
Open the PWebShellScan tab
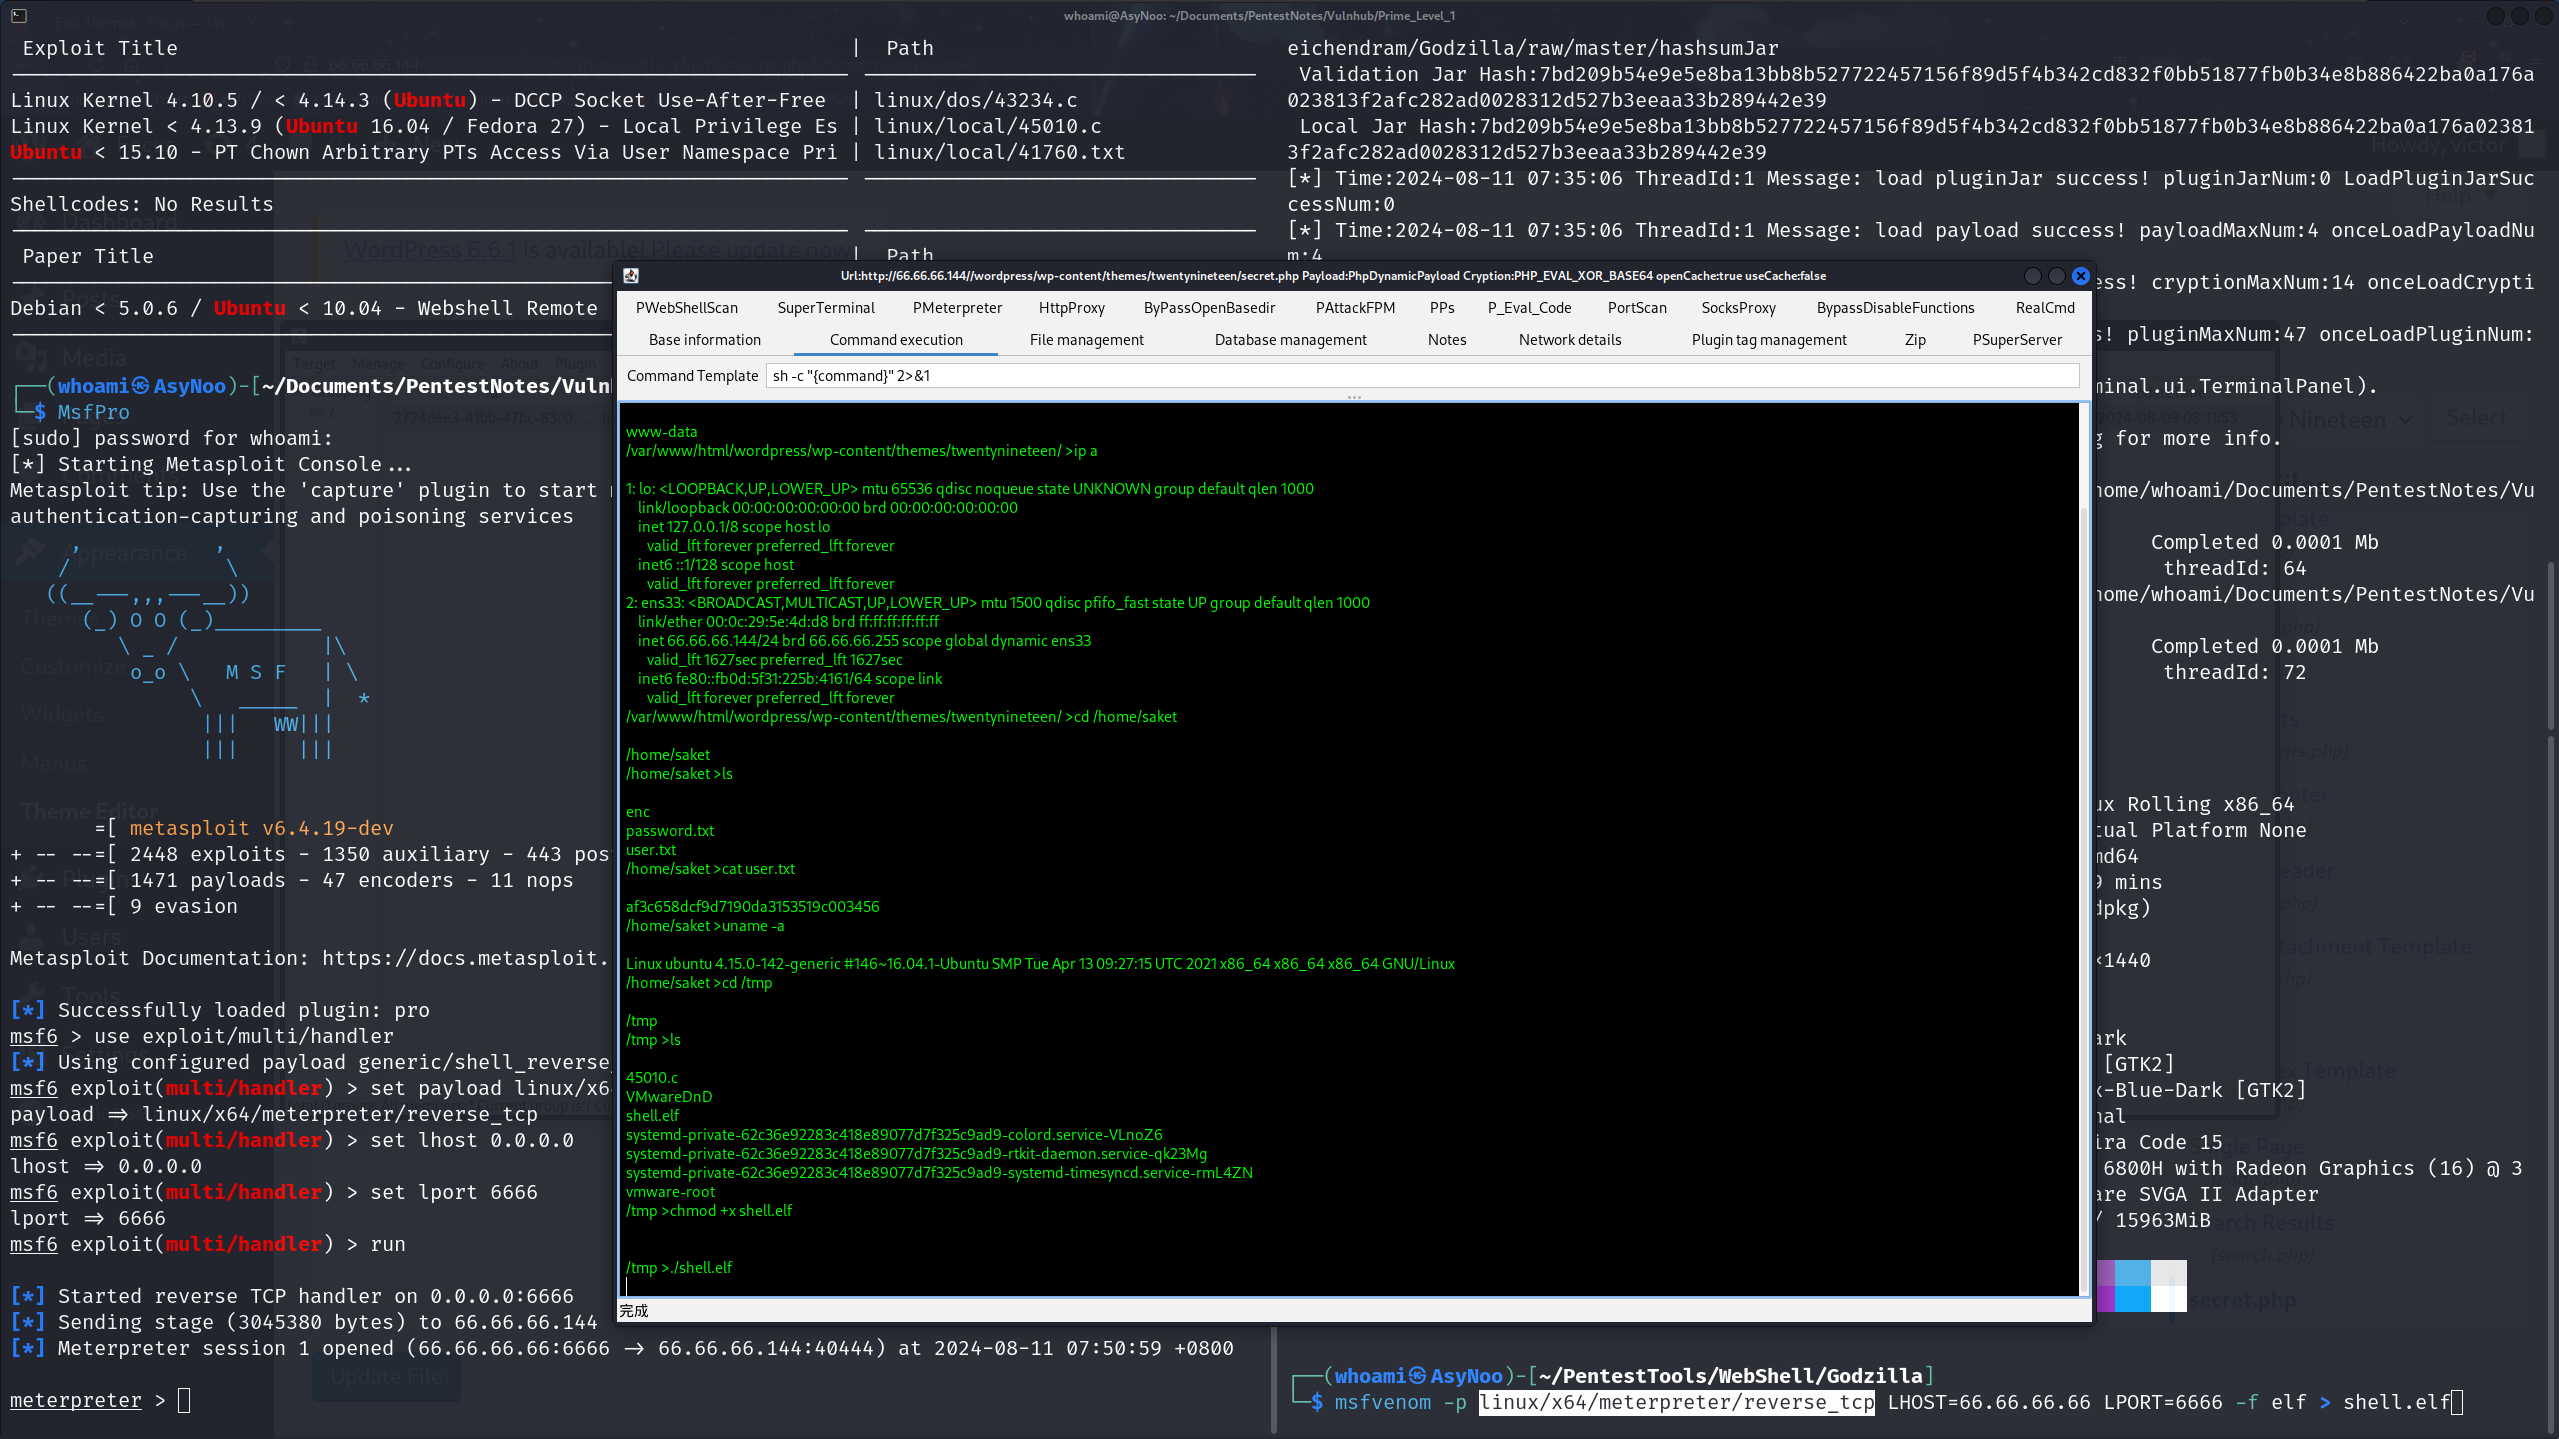686,308
